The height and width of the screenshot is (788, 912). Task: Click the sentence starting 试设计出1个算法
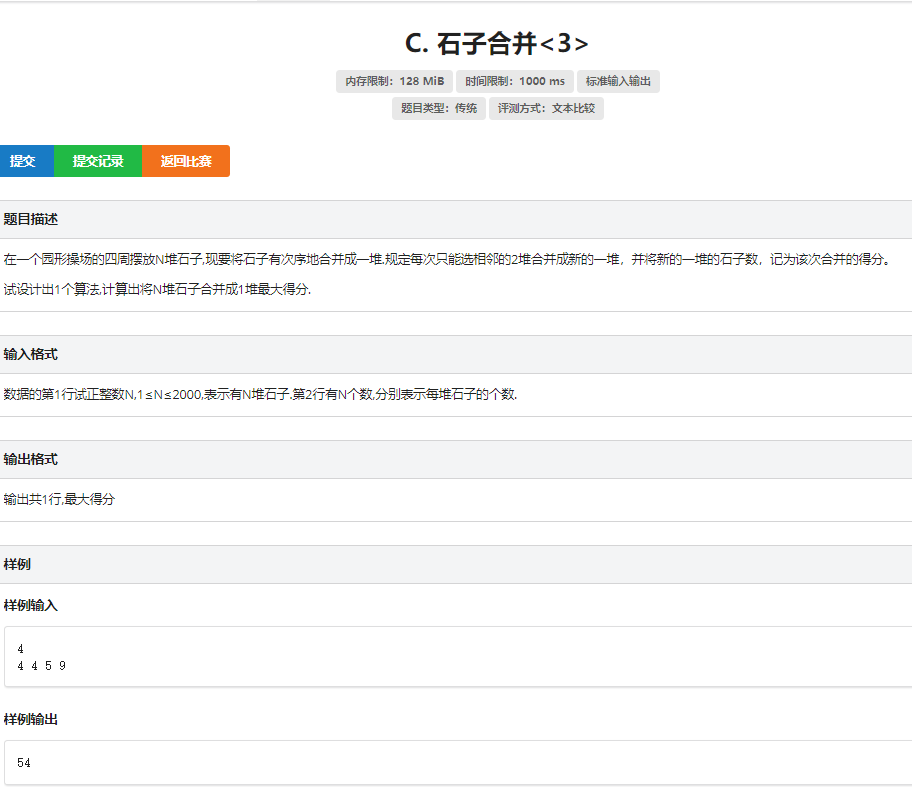pos(157,289)
